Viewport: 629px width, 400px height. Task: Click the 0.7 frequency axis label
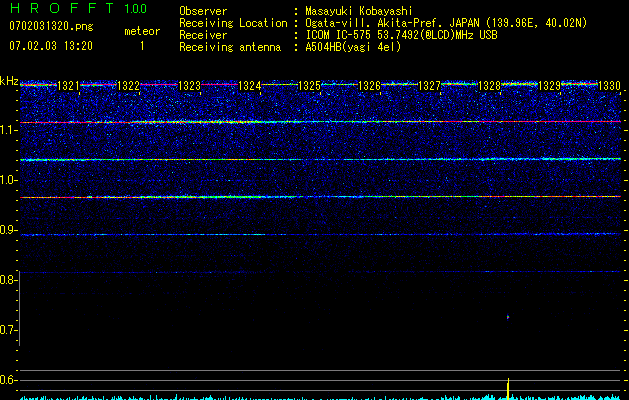click(x=9, y=330)
